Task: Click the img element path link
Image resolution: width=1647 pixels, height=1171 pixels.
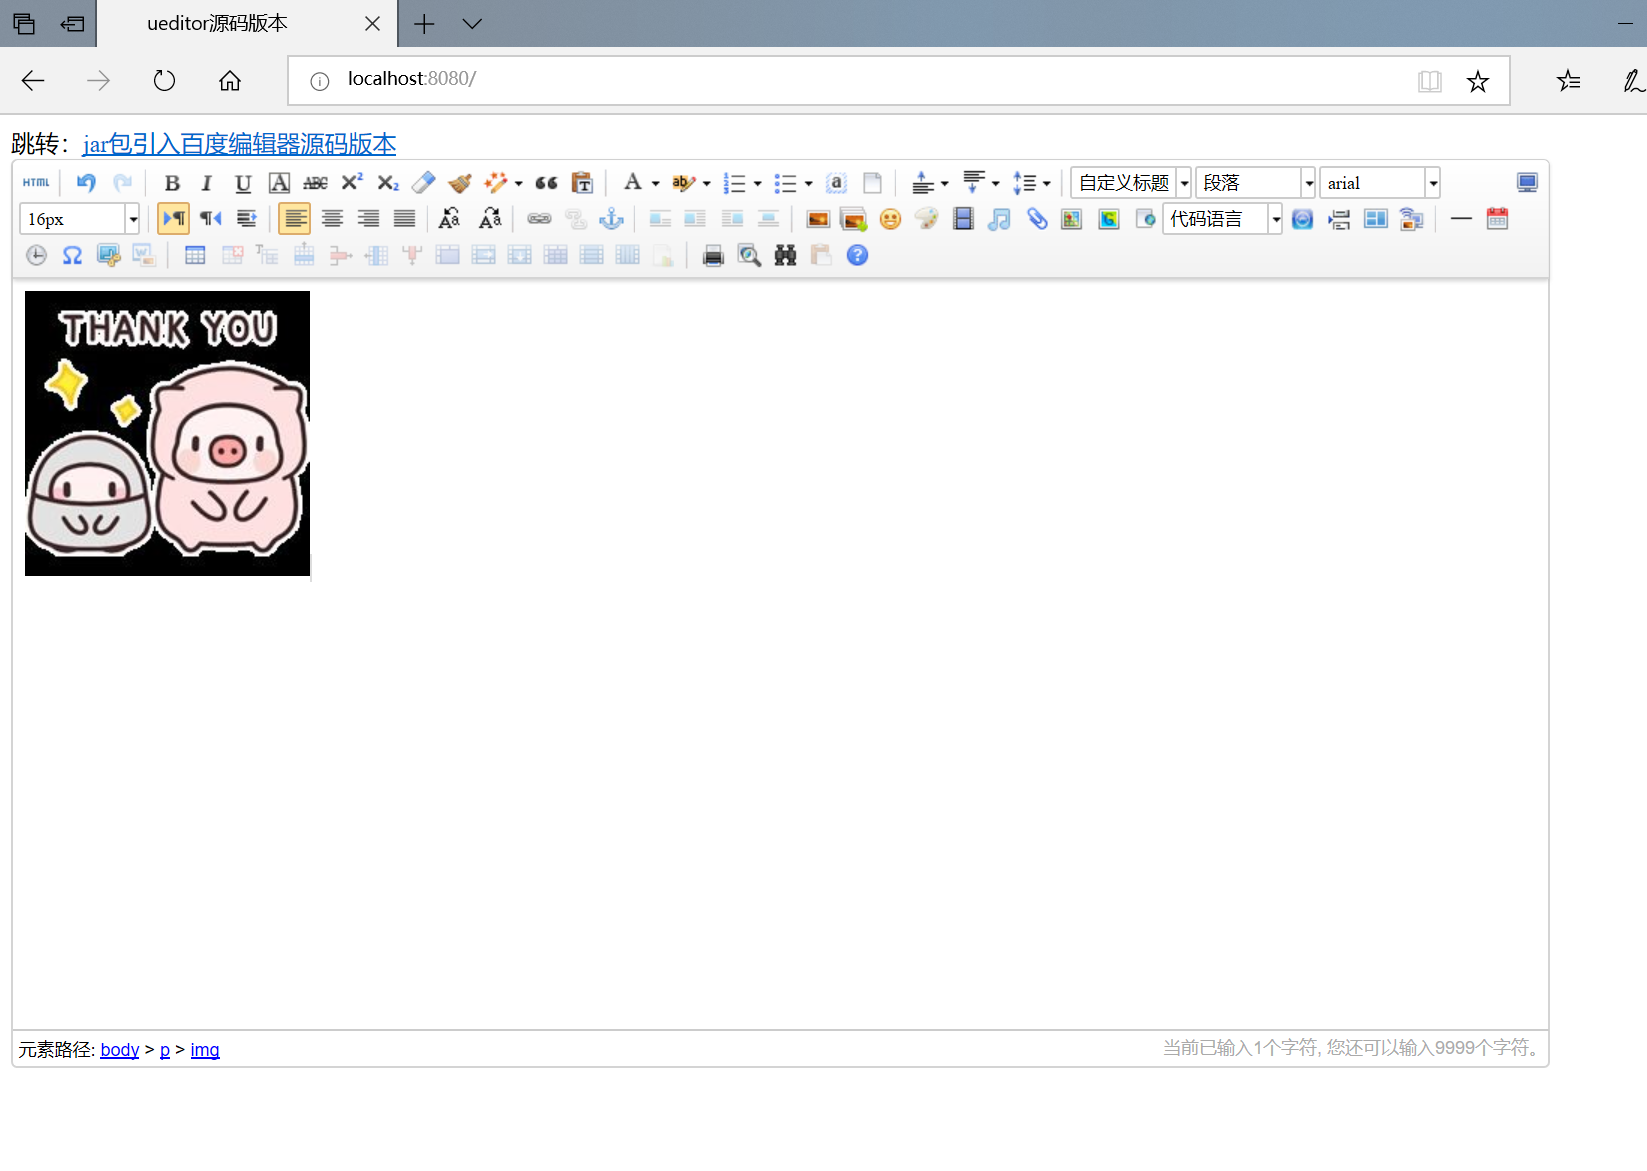Action: 205,1049
